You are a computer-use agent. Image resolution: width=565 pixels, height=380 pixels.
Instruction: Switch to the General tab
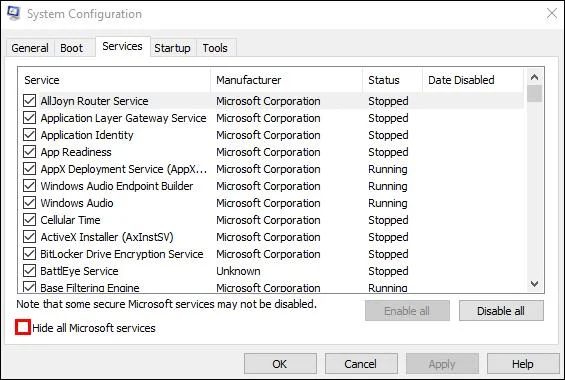point(30,48)
